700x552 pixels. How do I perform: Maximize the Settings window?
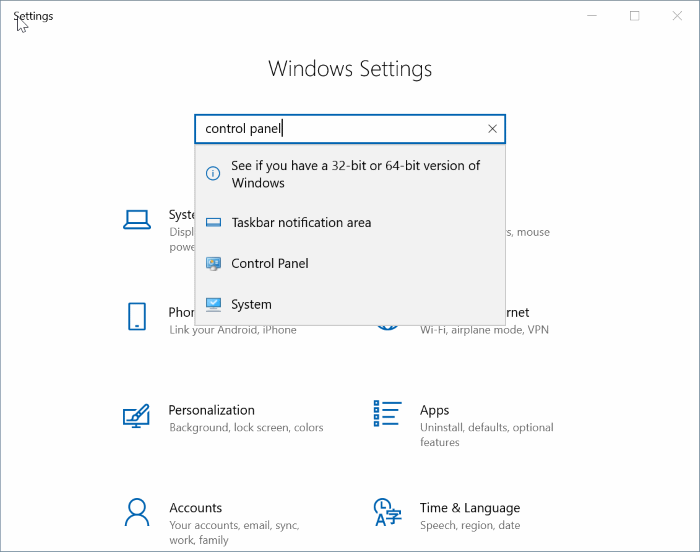click(x=634, y=16)
